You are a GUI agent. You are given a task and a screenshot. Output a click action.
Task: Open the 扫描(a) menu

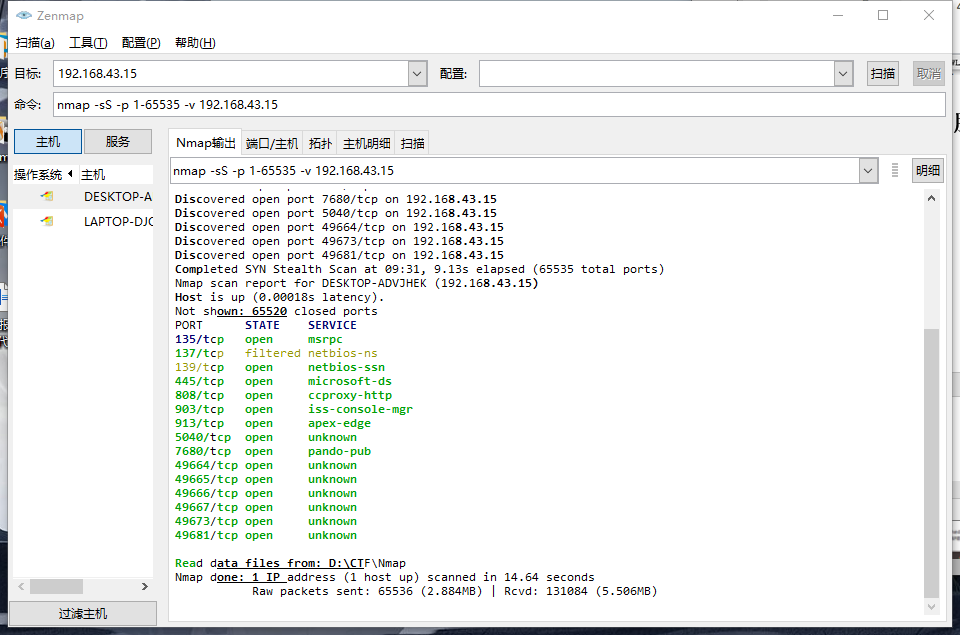pos(35,42)
